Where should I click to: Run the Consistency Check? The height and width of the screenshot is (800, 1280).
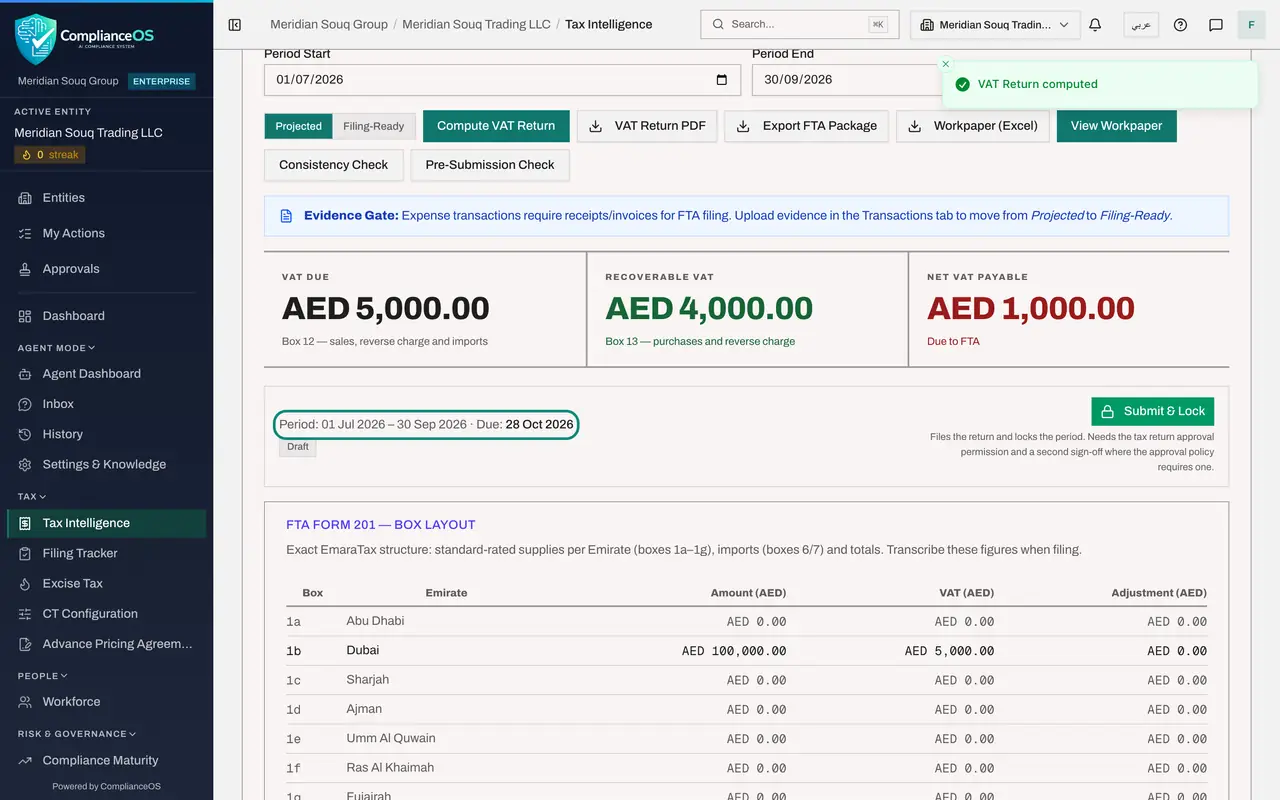pyautogui.click(x=334, y=165)
